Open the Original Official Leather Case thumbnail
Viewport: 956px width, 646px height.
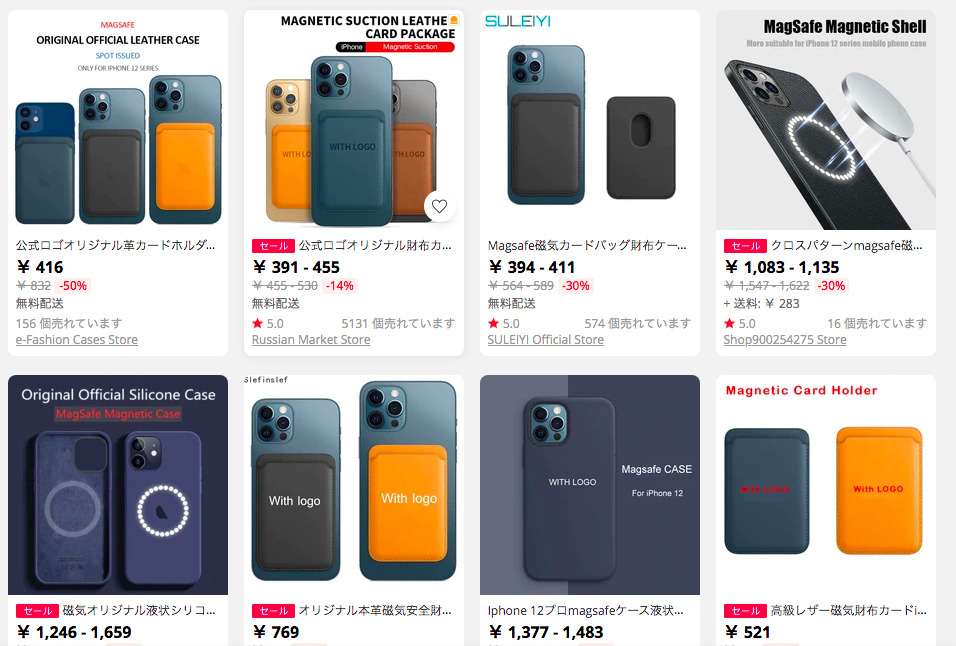coord(118,120)
